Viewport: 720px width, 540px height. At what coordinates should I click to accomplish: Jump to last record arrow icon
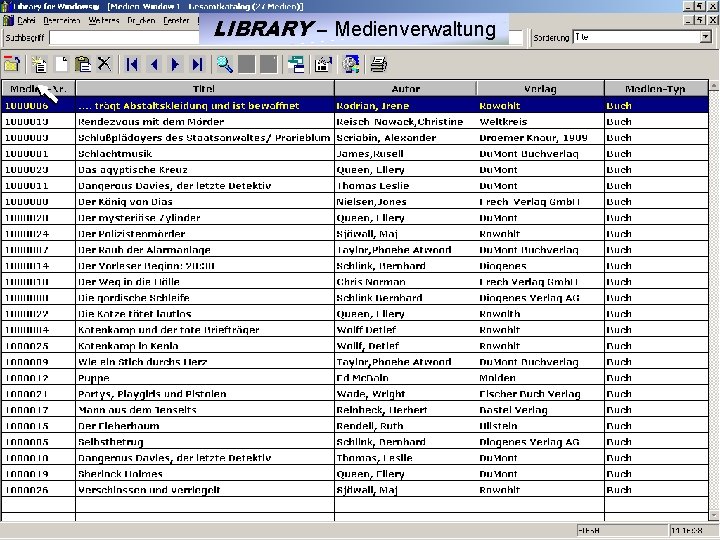tap(197, 64)
